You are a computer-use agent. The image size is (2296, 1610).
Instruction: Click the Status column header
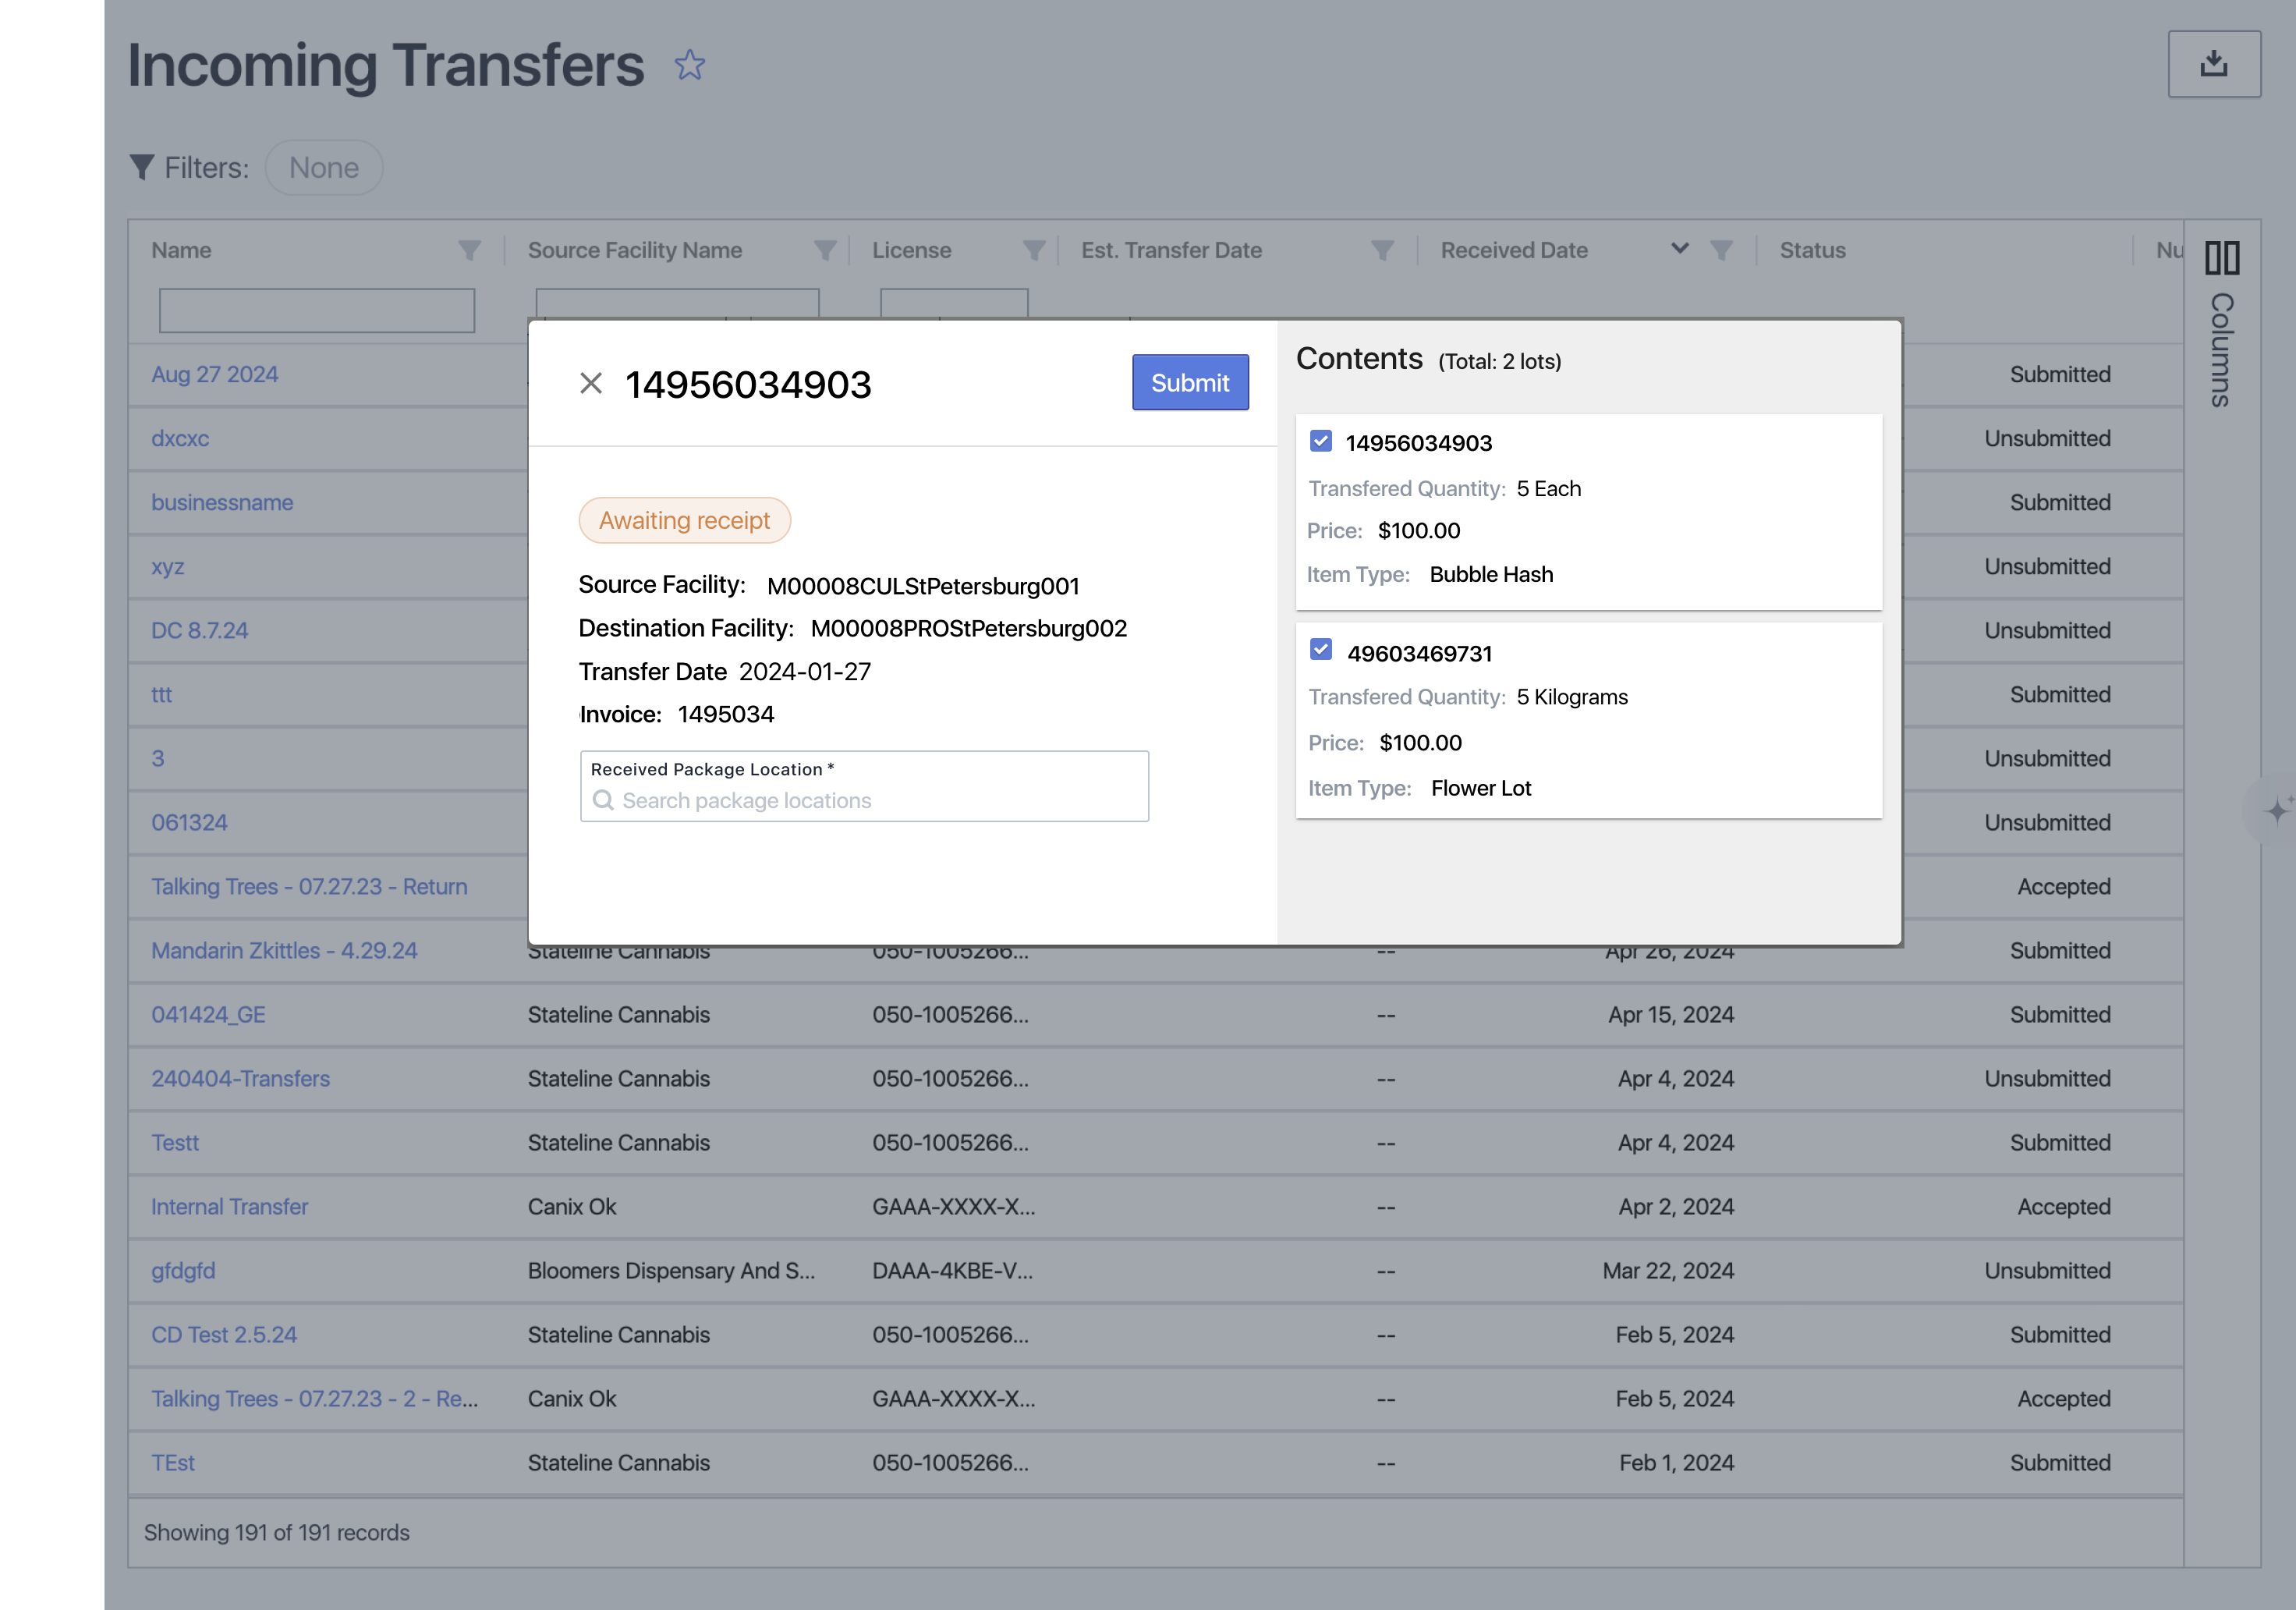pyautogui.click(x=1812, y=250)
